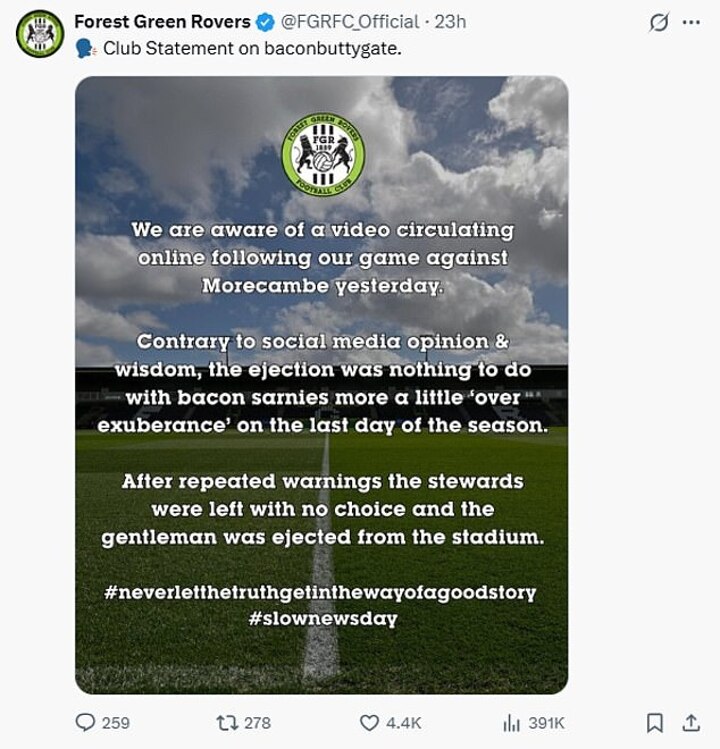Click the Forest Green Rovers profile avatar
The width and height of the screenshot is (720, 749).
pyautogui.click(x=39, y=33)
